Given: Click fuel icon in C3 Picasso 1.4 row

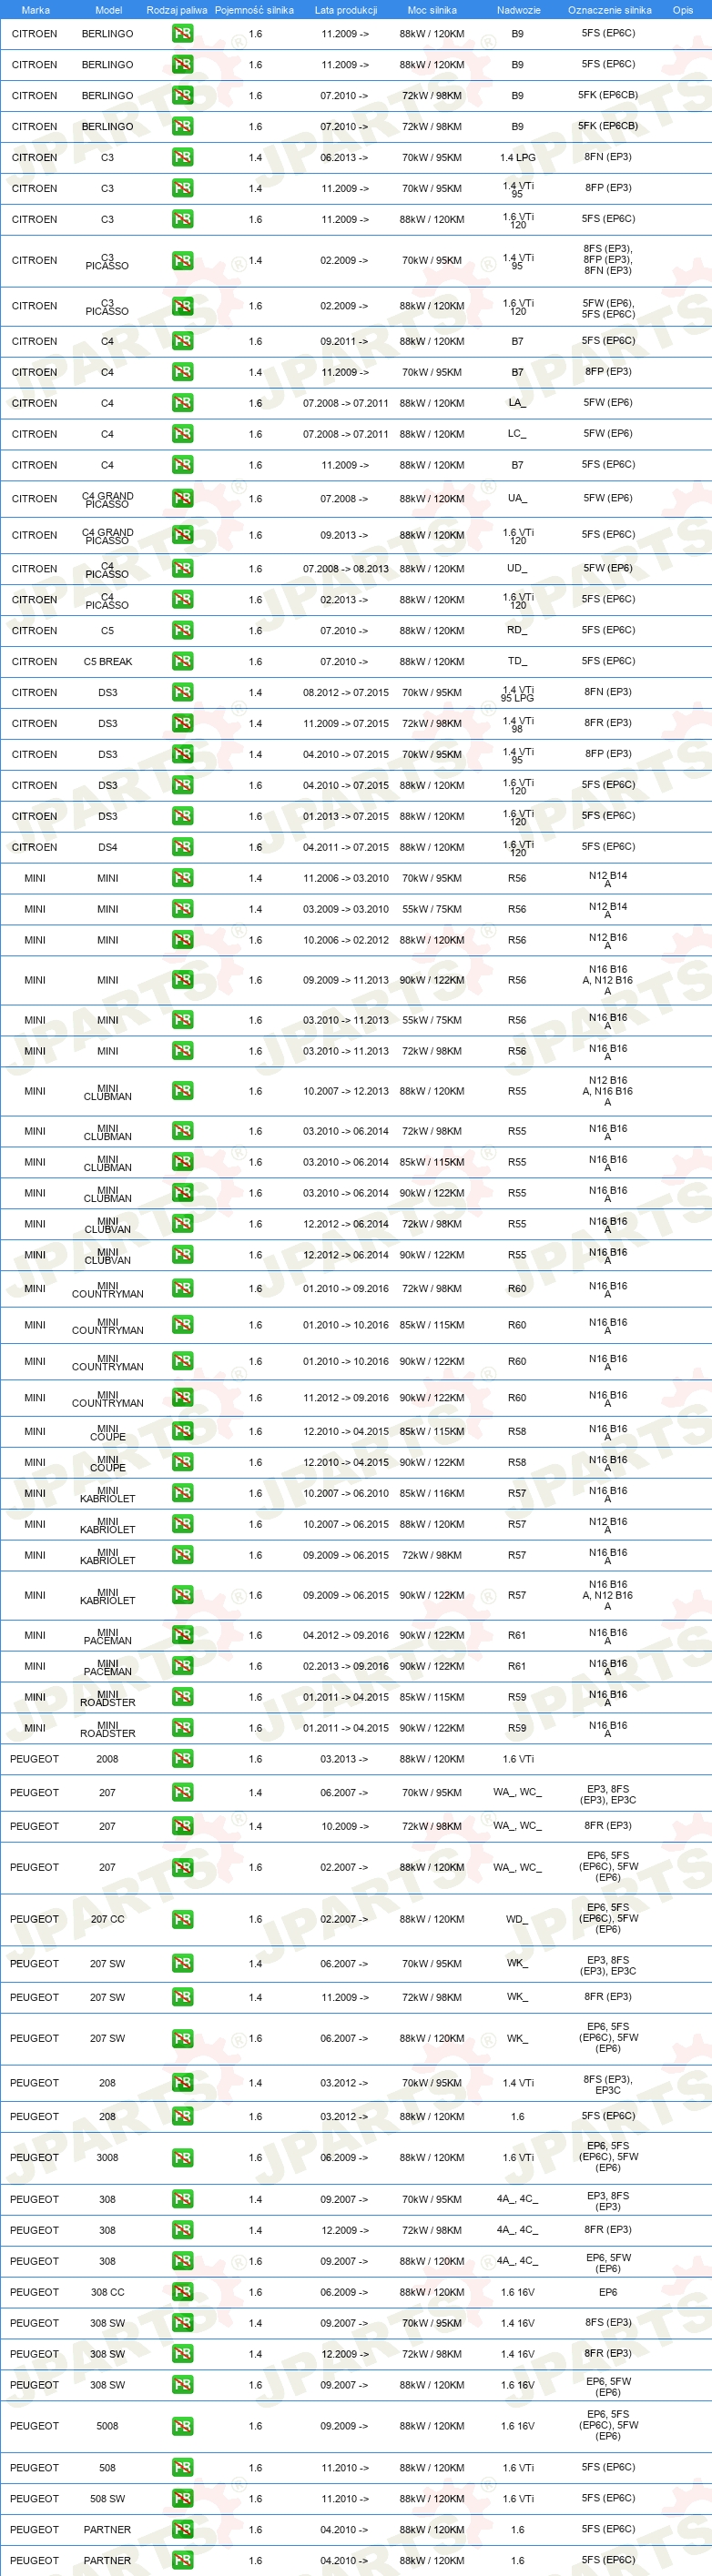Looking at the screenshot, I should click(182, 261).
